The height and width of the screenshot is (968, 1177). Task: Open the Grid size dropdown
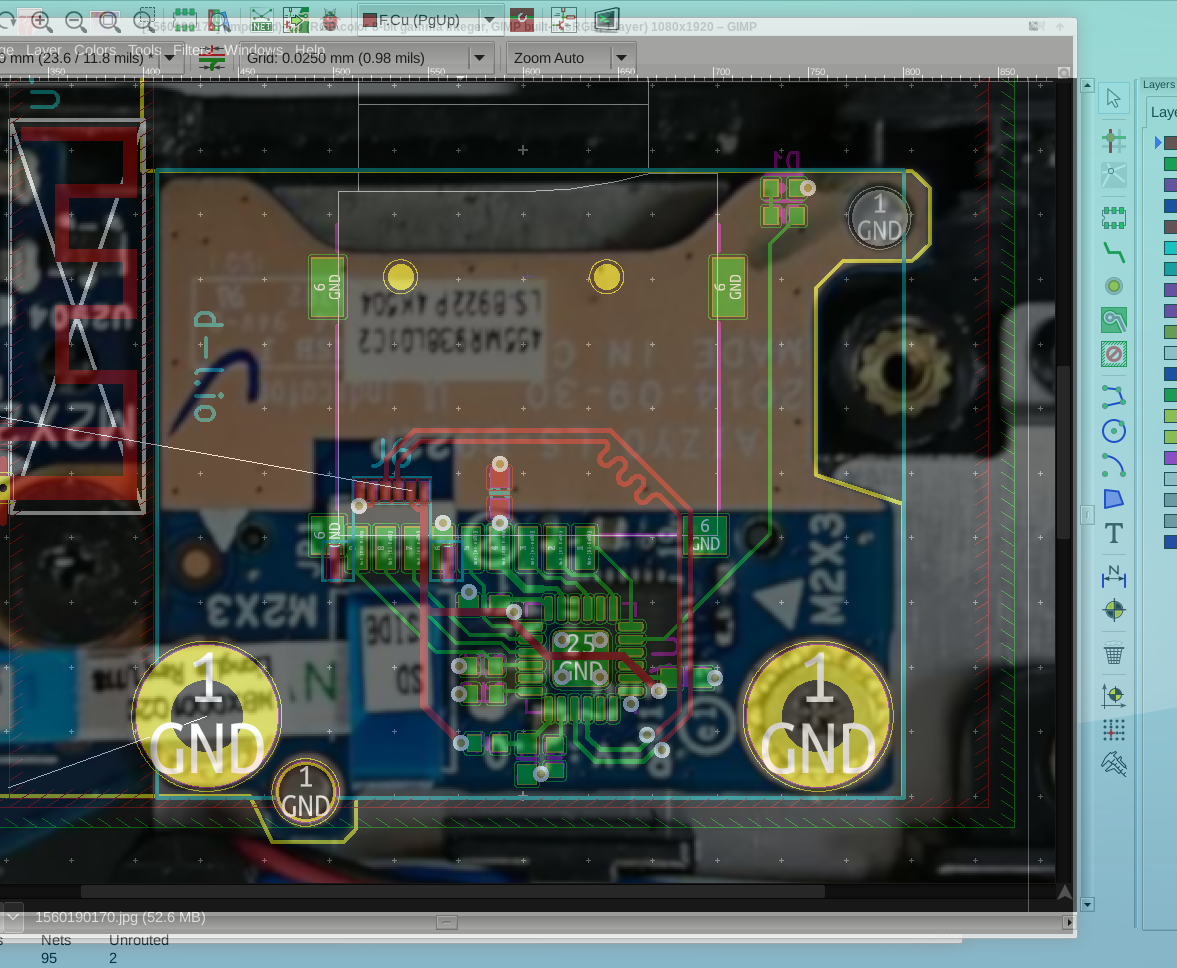(366, 58)
